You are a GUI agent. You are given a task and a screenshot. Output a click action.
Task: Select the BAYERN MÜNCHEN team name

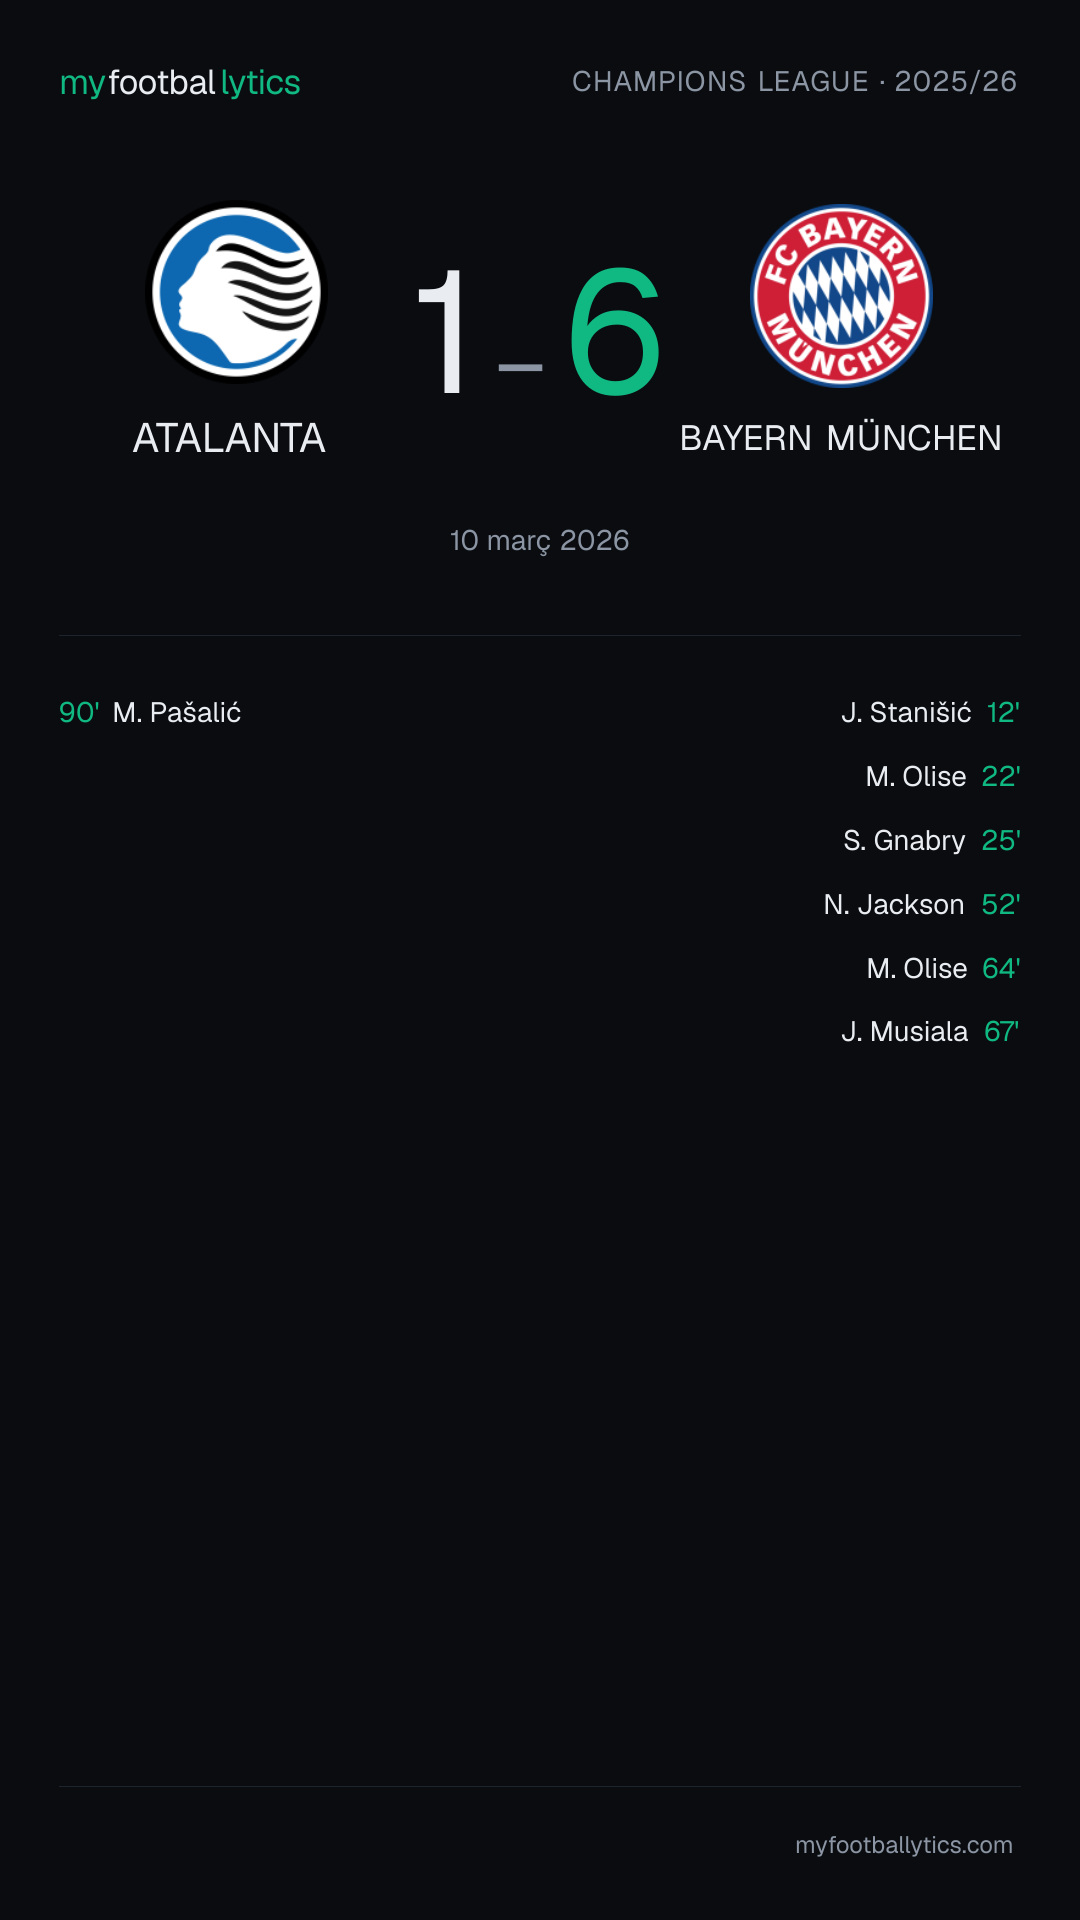coord(841,438)
